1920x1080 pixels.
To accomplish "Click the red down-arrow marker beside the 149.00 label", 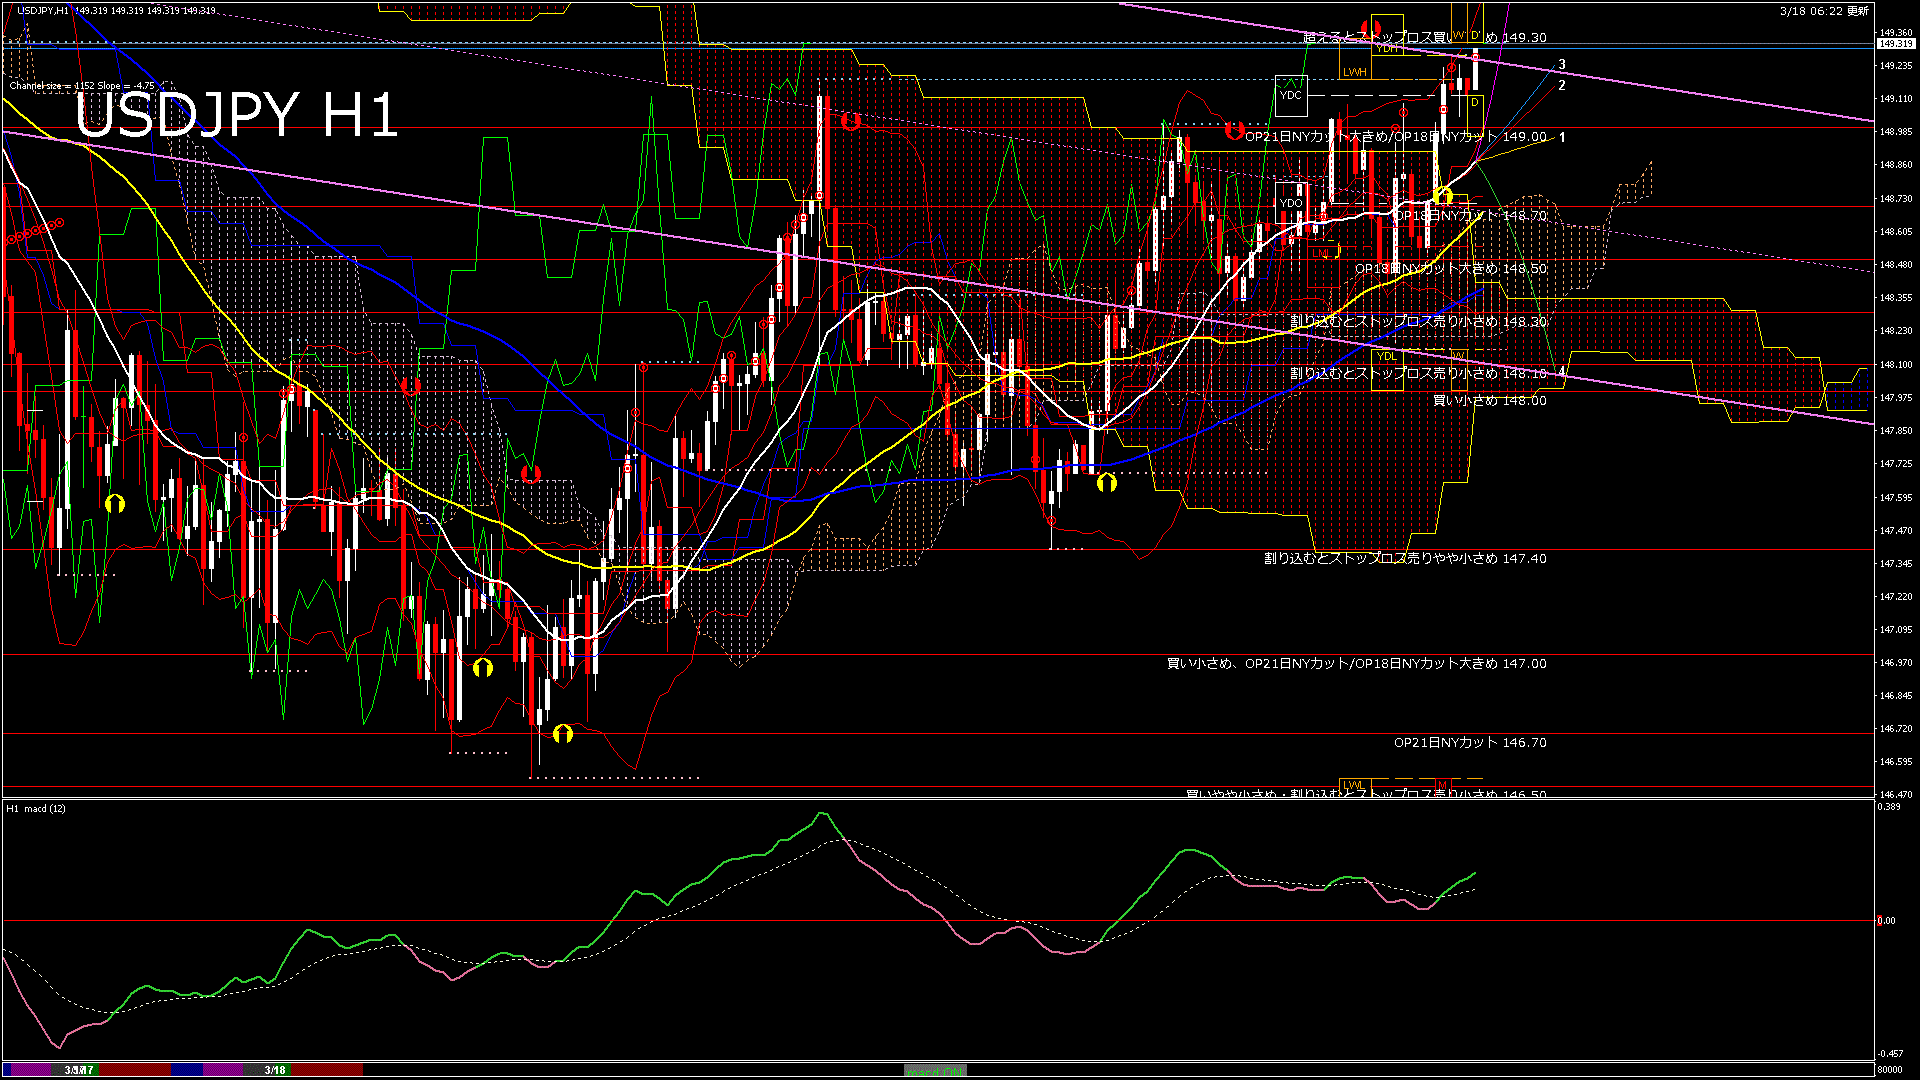I will (x=1234, y=131).
